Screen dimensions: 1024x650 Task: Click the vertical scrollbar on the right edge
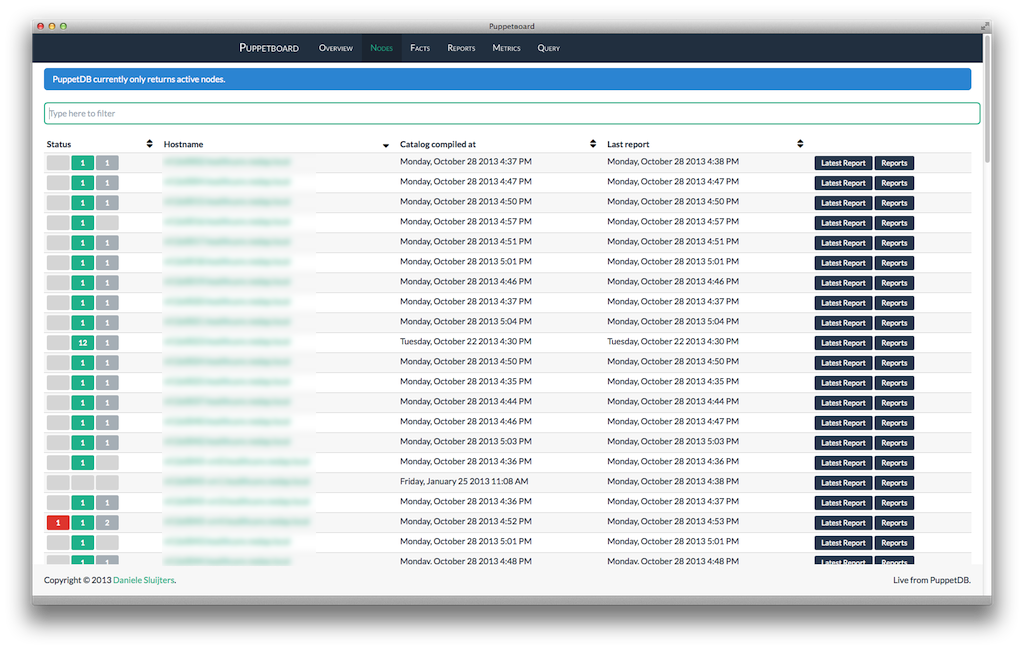coord(987,100)
